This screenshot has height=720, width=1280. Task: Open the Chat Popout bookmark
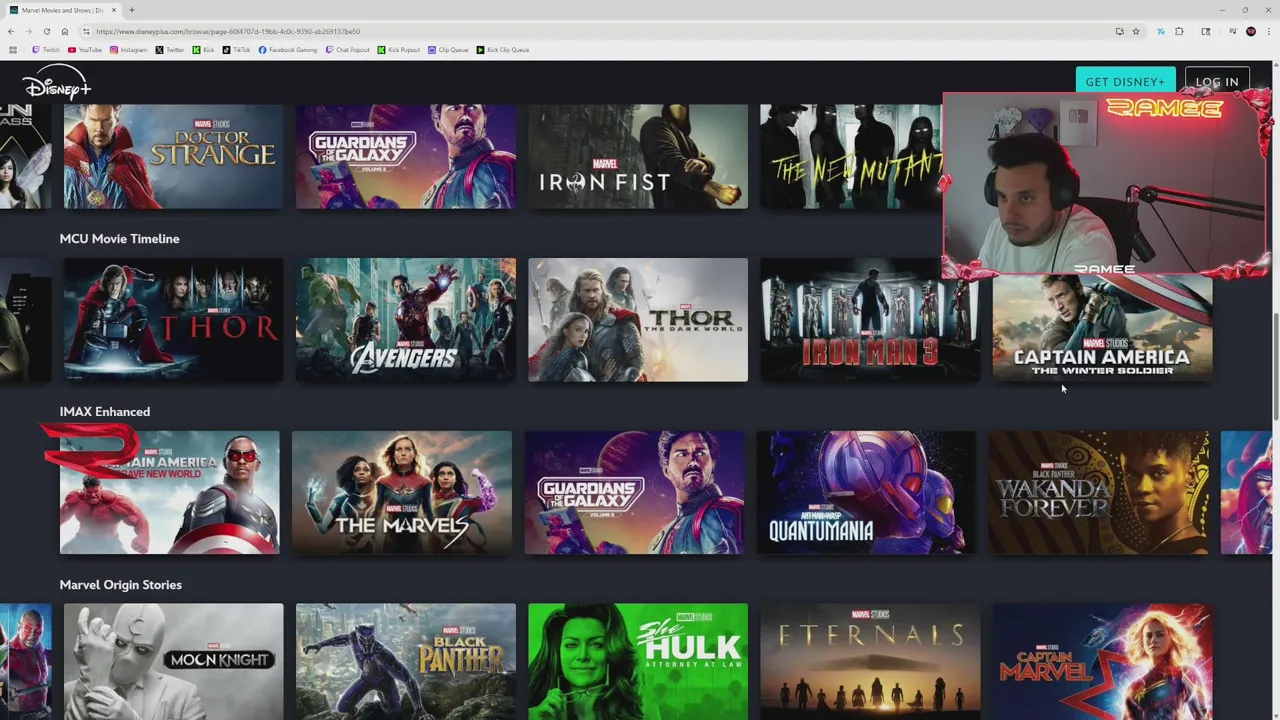347,50
